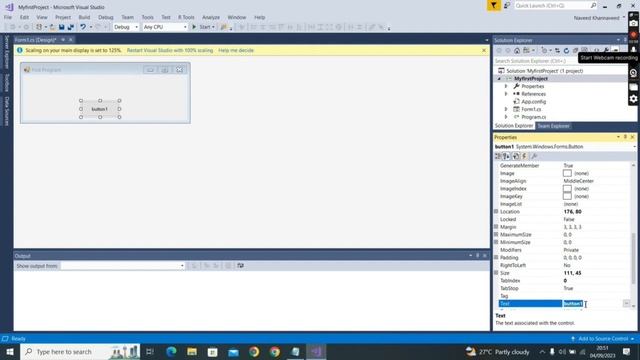Click Collapse All icon in Solution Explorer

575,51
